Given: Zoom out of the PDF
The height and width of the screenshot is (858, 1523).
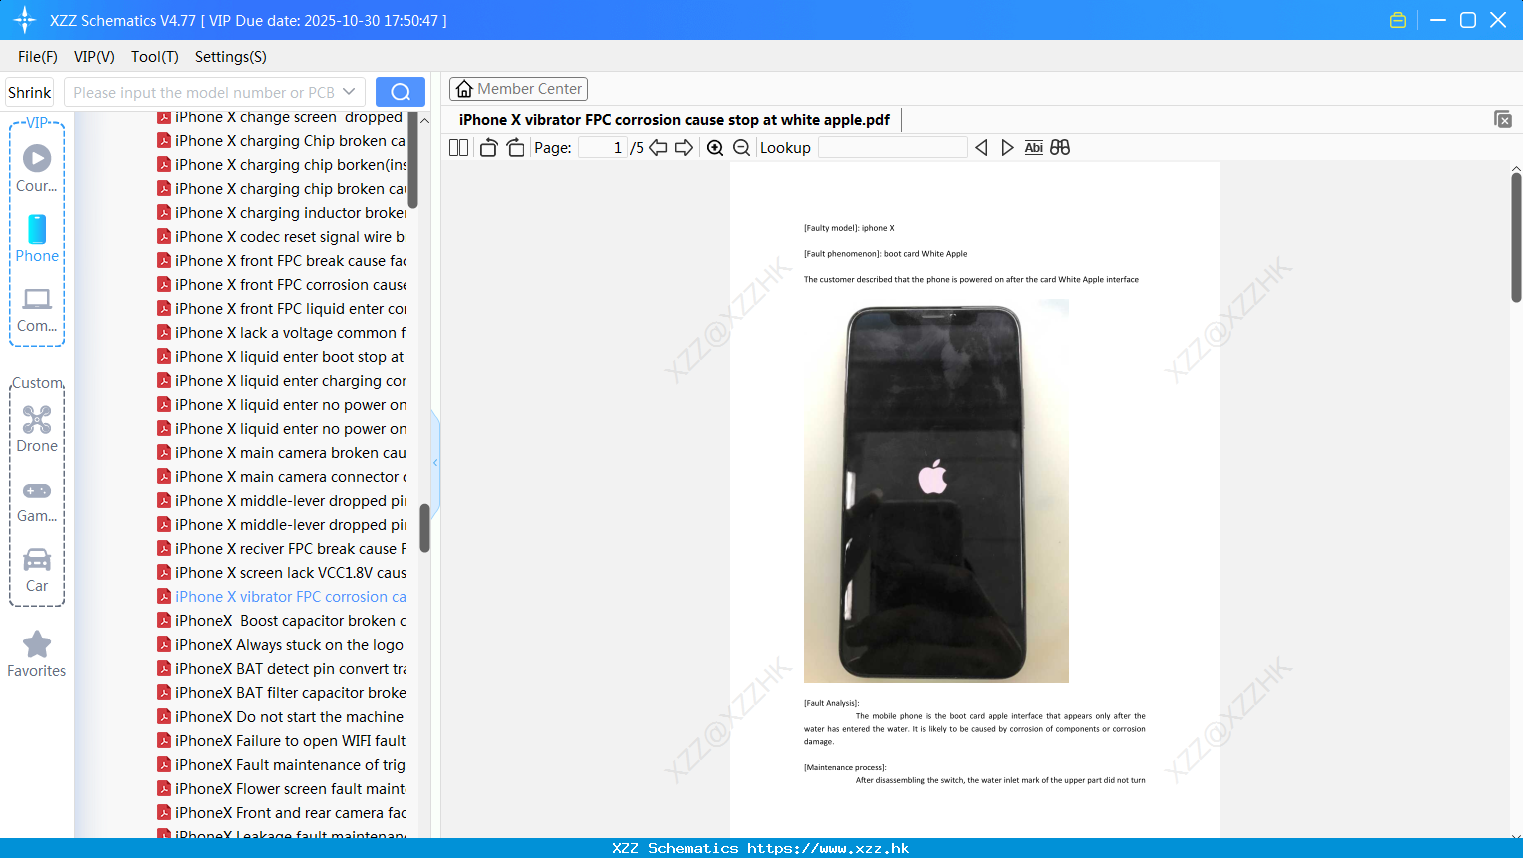Looking at the screenshot, I should point(741,148).
